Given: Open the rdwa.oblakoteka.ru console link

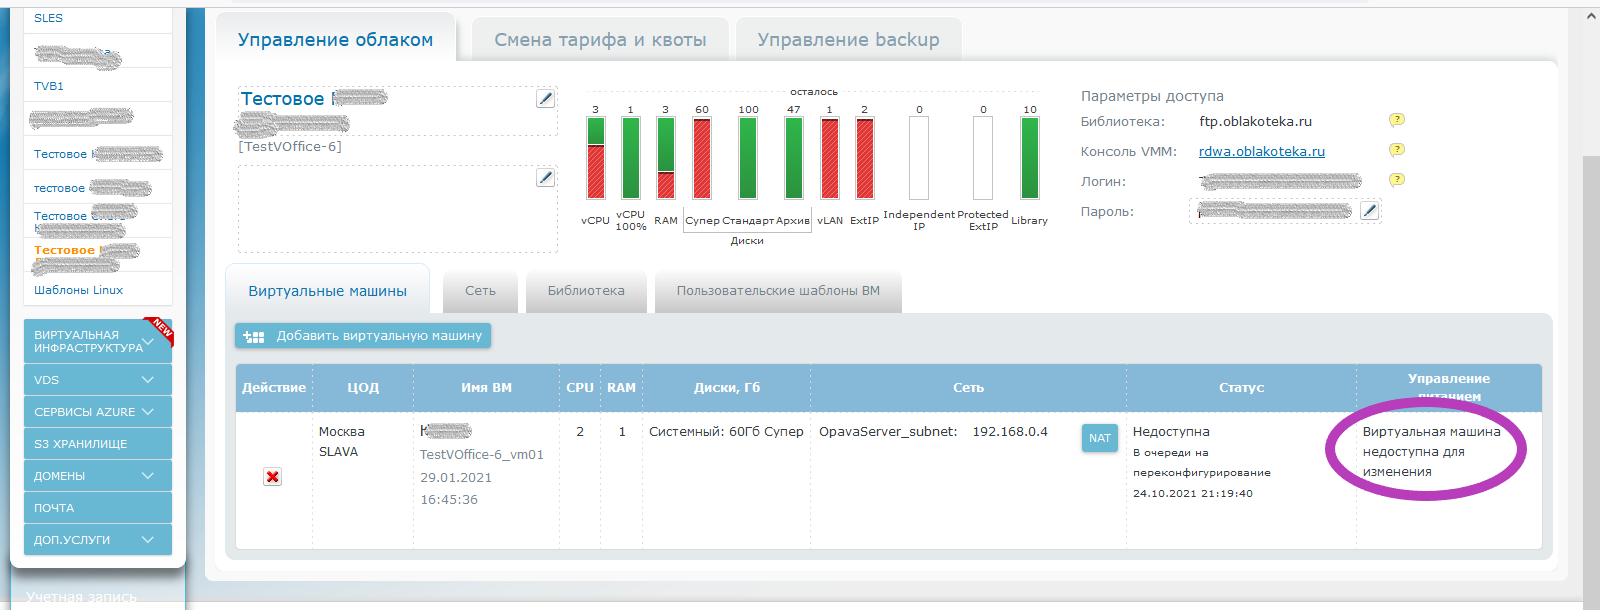Looking at the screenshot, I should tap(1261, 151).
